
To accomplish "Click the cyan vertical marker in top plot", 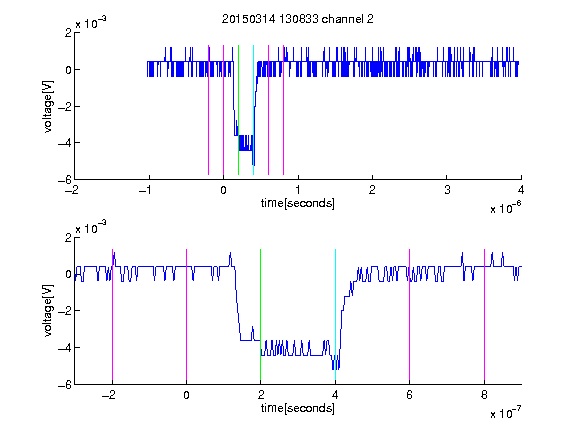I will pyautogui.click(x=253, y=110).
